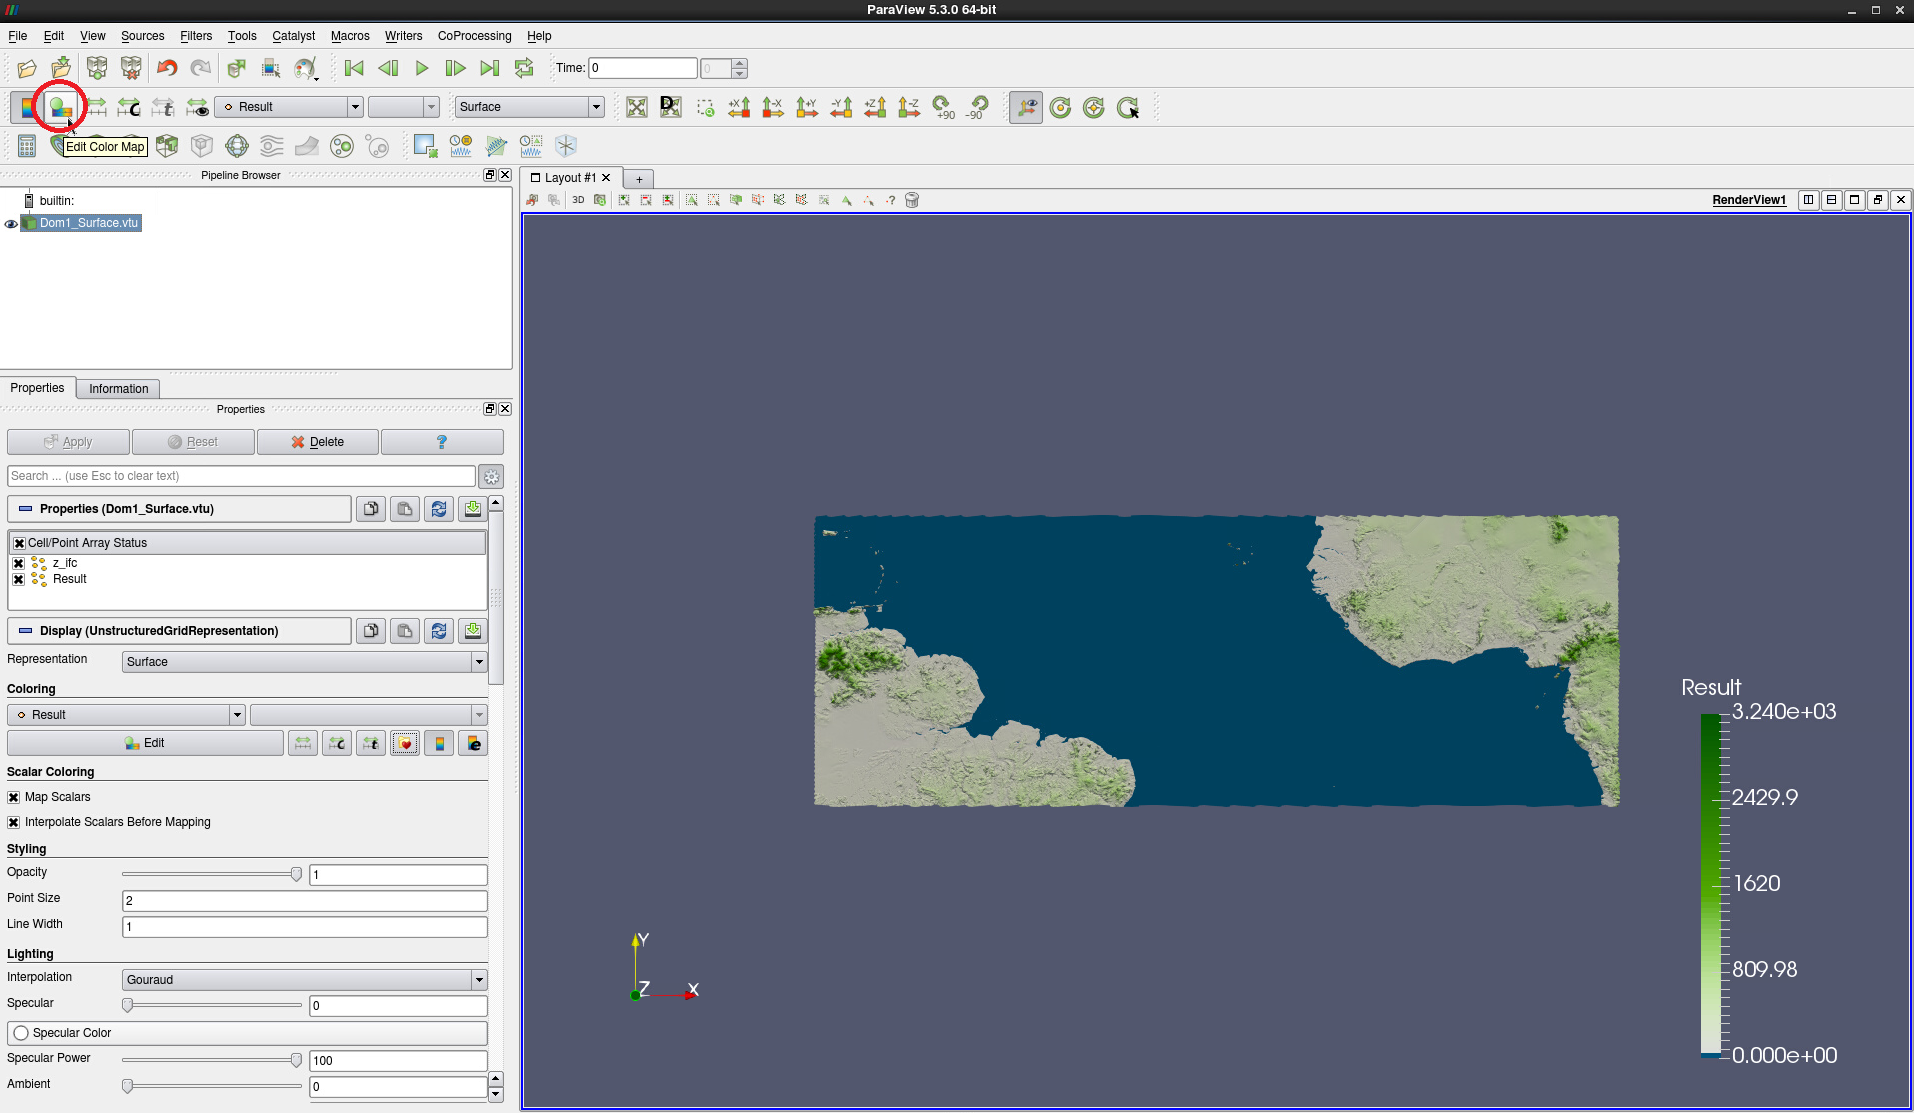Open the Filters menu

(x=196, y=36)
